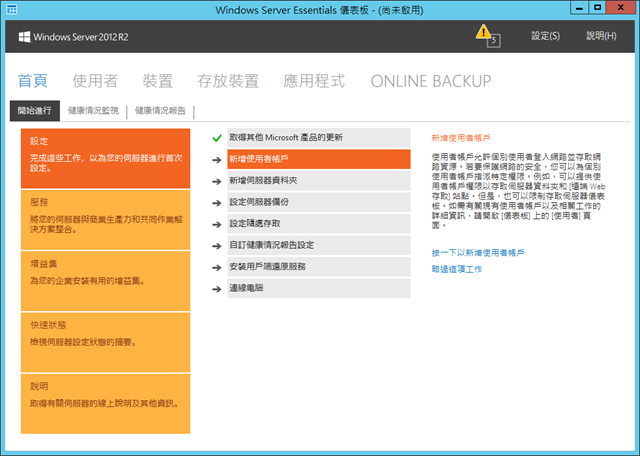Select the 增益集 category tile

point(105,281)
